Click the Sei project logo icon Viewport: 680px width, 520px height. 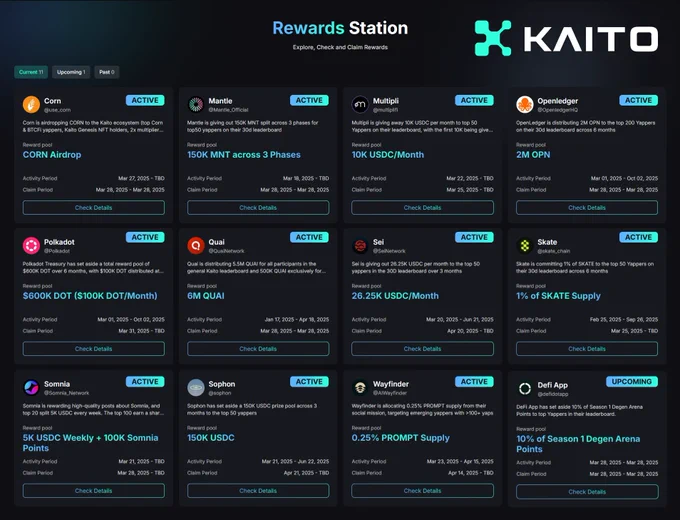(360, 245)
